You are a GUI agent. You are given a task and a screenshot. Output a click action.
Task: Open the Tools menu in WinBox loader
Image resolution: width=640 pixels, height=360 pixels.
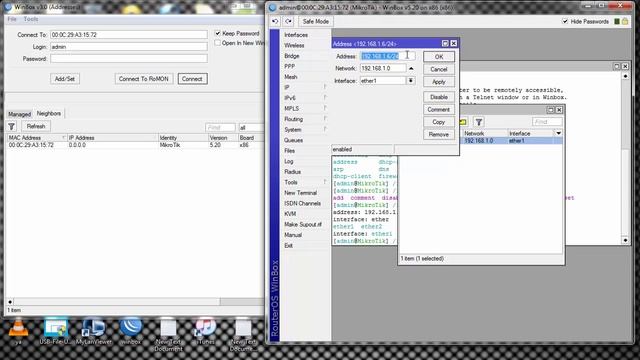31,19
